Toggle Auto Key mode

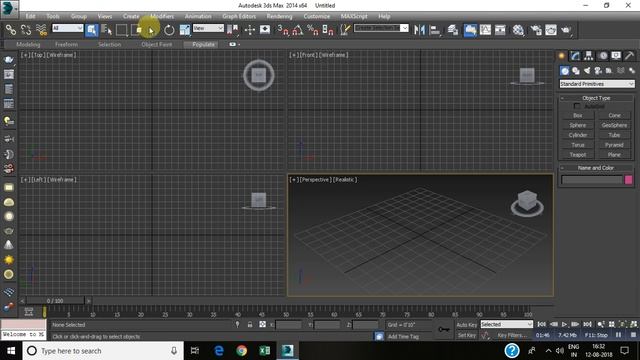[467, 325]
